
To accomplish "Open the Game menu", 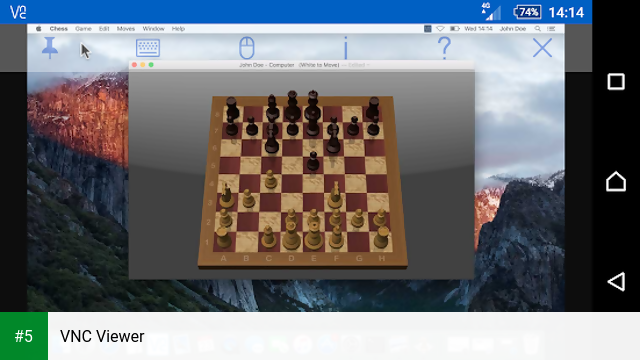I will pyautogui.click(x=83, y=29).
